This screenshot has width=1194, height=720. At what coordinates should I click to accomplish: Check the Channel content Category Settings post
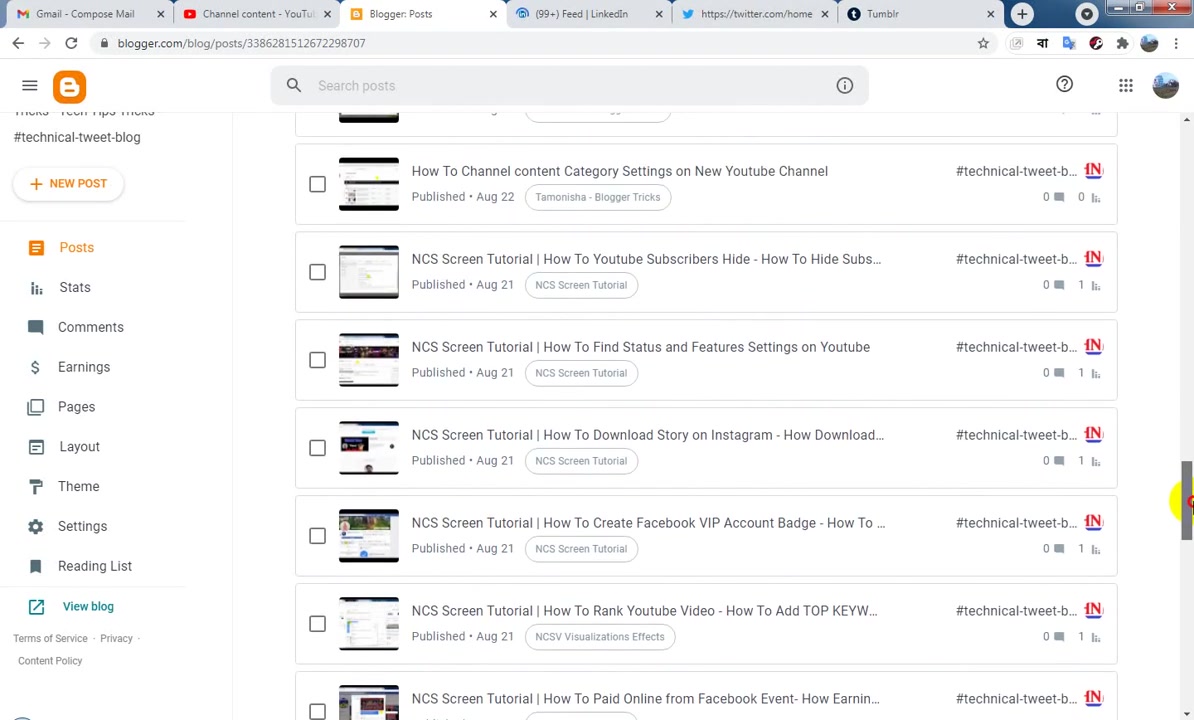(318, 184)
